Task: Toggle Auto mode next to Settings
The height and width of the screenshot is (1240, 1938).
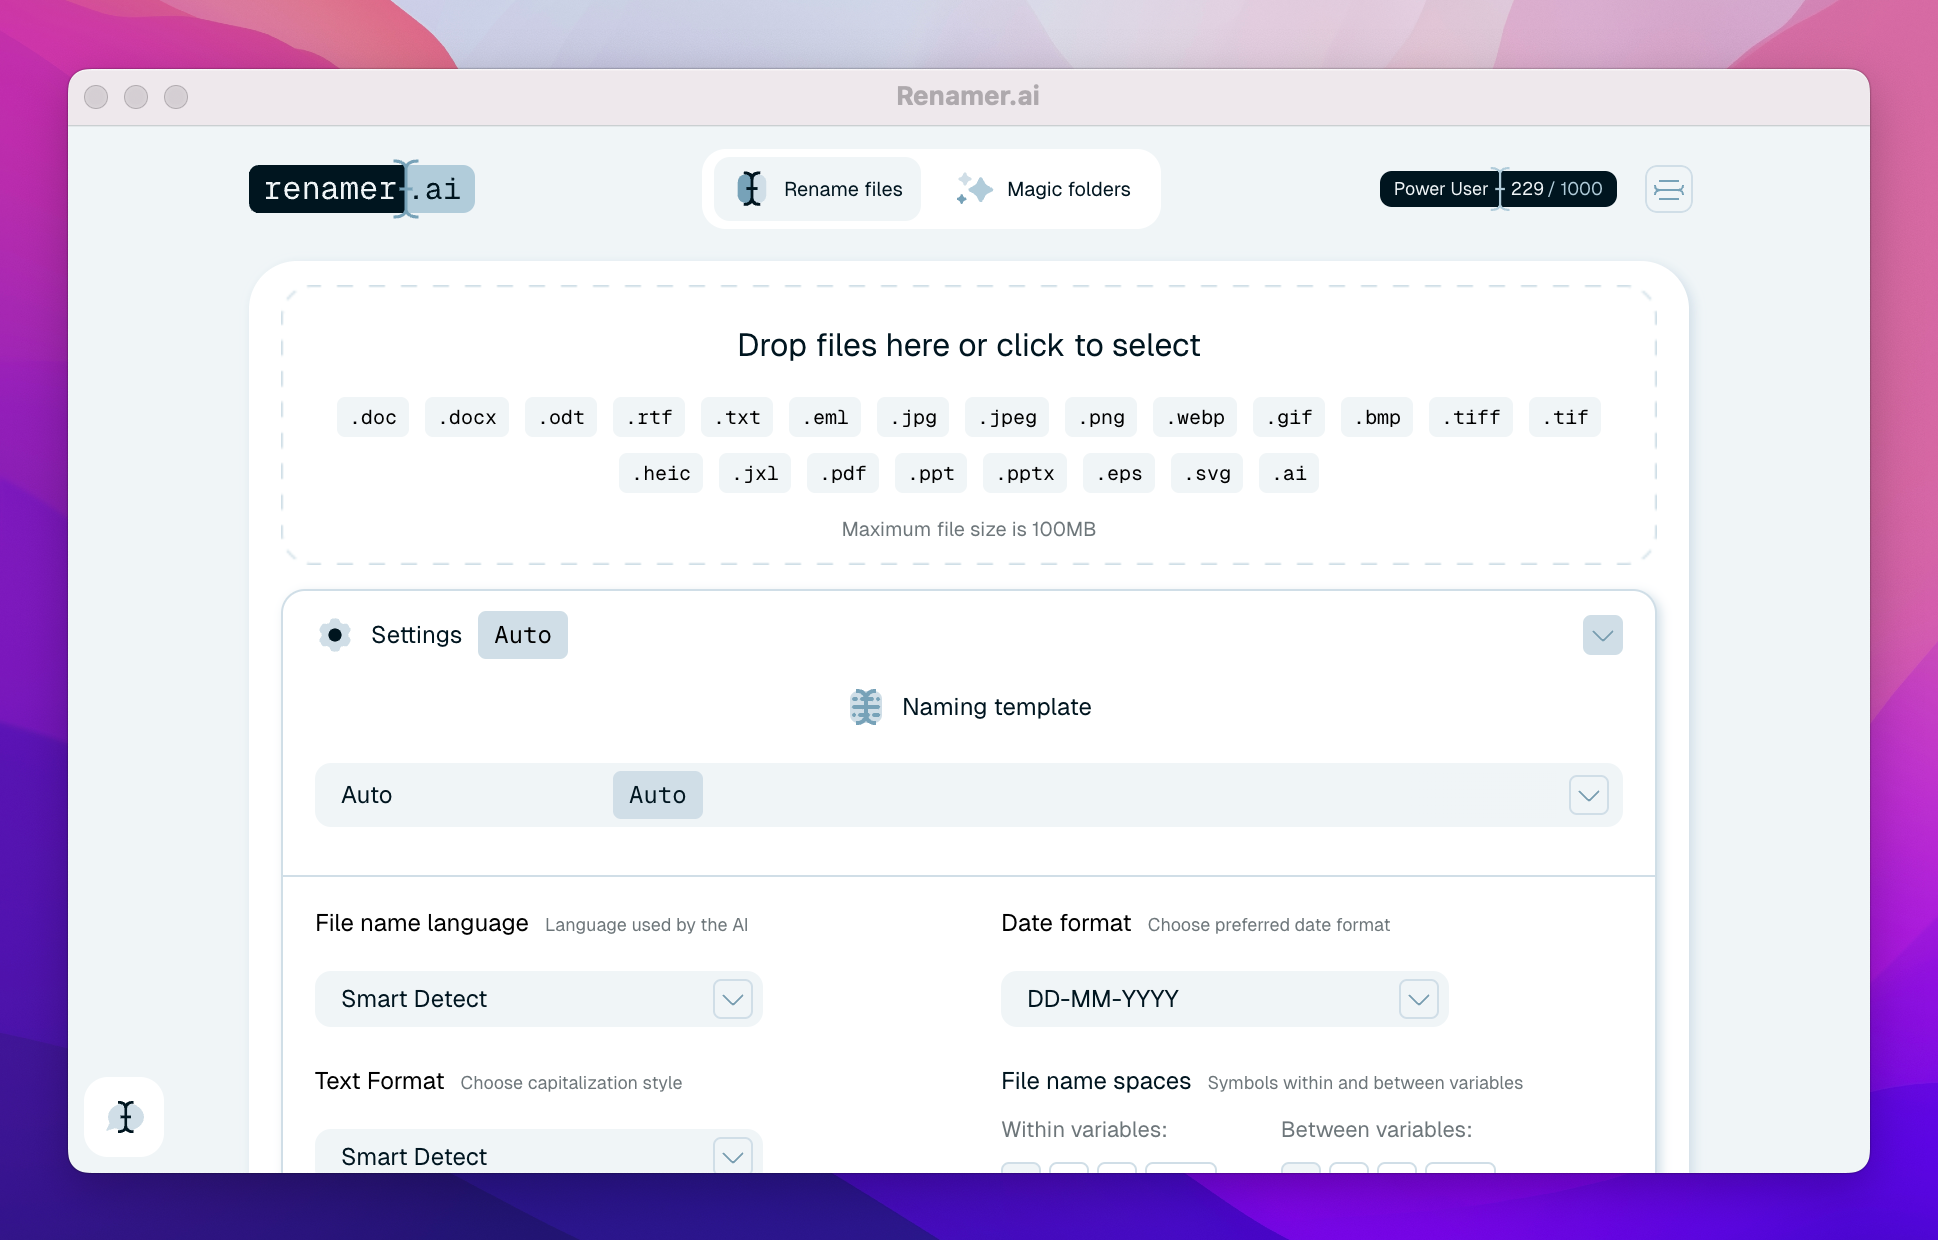Action: [522, 635]
